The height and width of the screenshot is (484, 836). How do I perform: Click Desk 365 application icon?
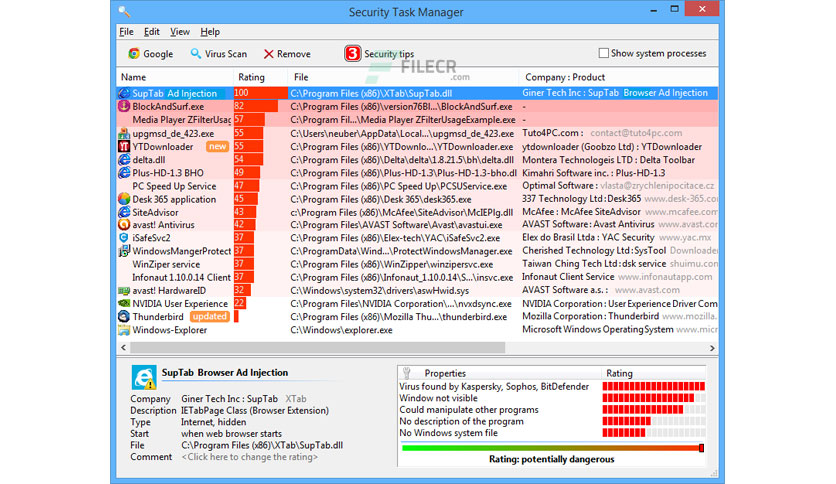124,199
